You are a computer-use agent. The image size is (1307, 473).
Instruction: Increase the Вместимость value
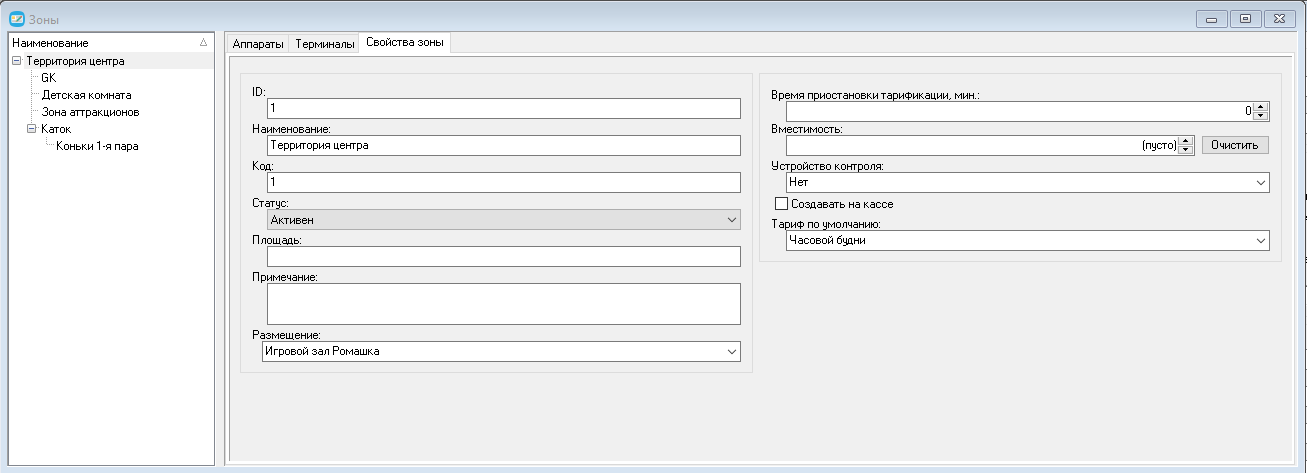click(1187, 140)
